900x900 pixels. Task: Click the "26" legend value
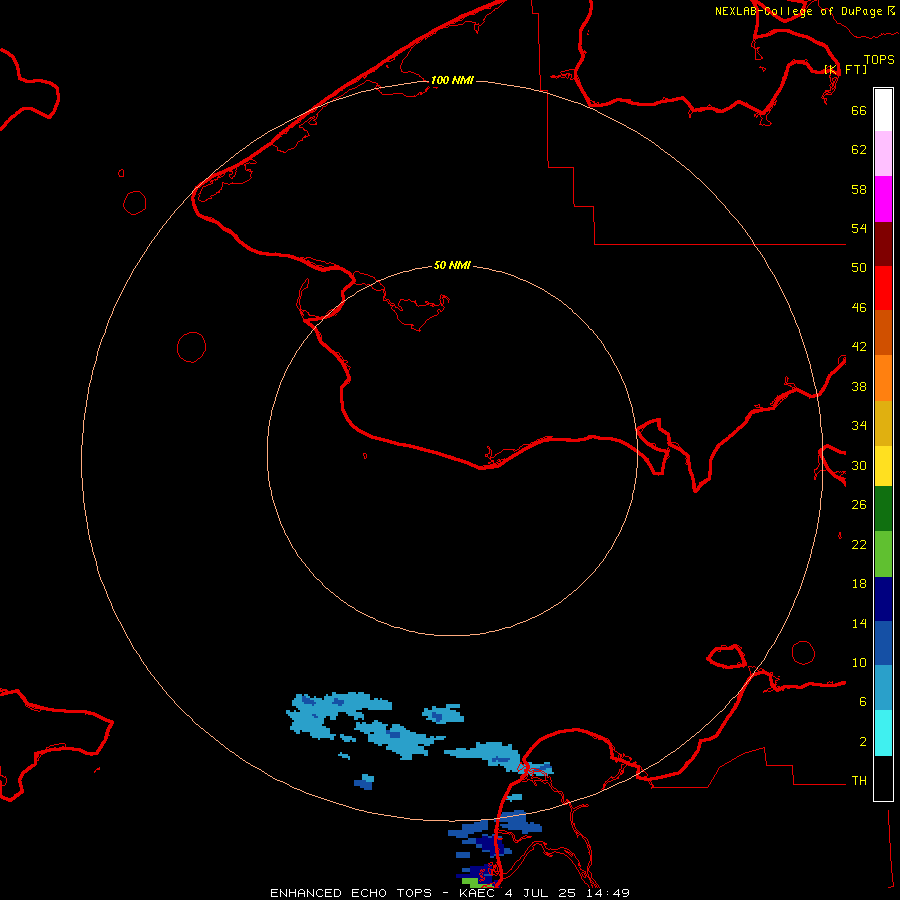coord(859,505)
